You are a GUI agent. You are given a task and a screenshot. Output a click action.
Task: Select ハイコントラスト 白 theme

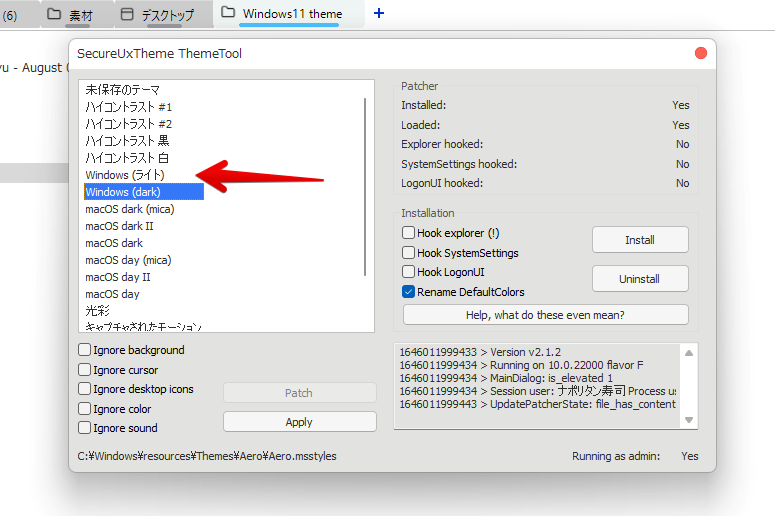point(127,158)
